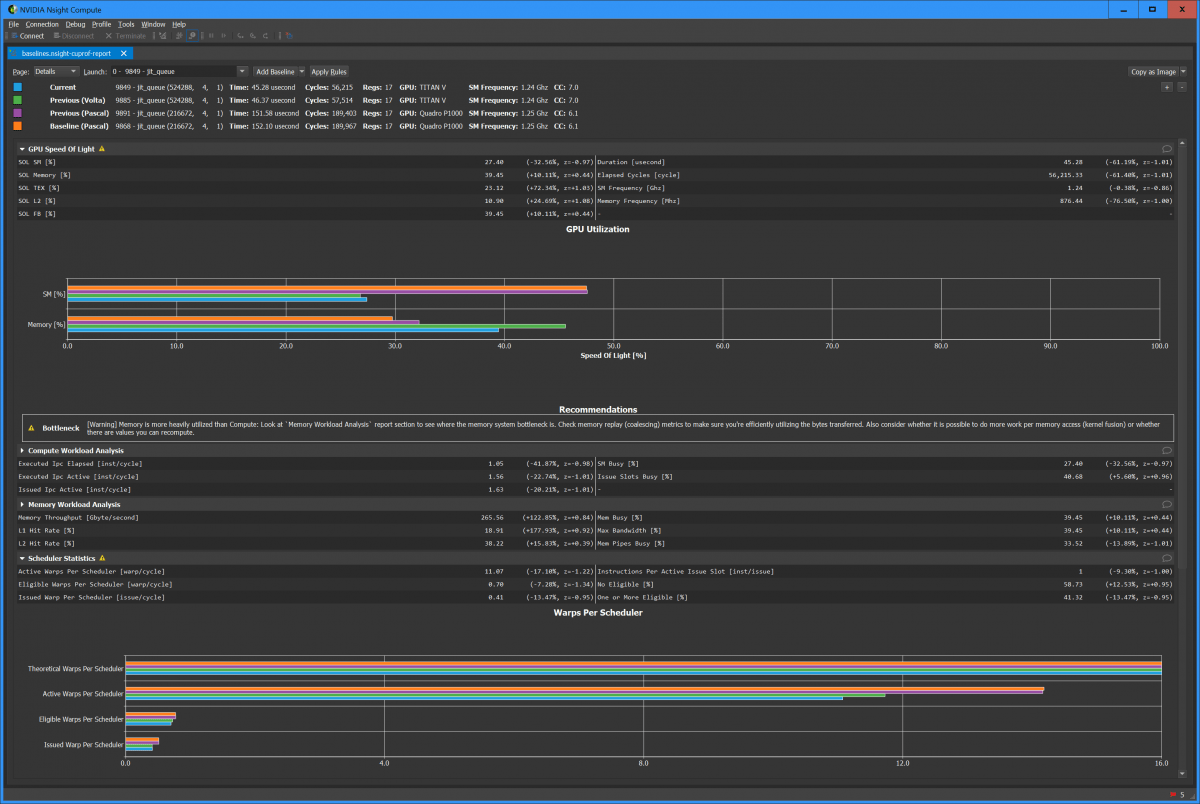Click the Pause icon in the toolbar
The height and width of the screenshot is (804, 1200).
pos(211,36)
